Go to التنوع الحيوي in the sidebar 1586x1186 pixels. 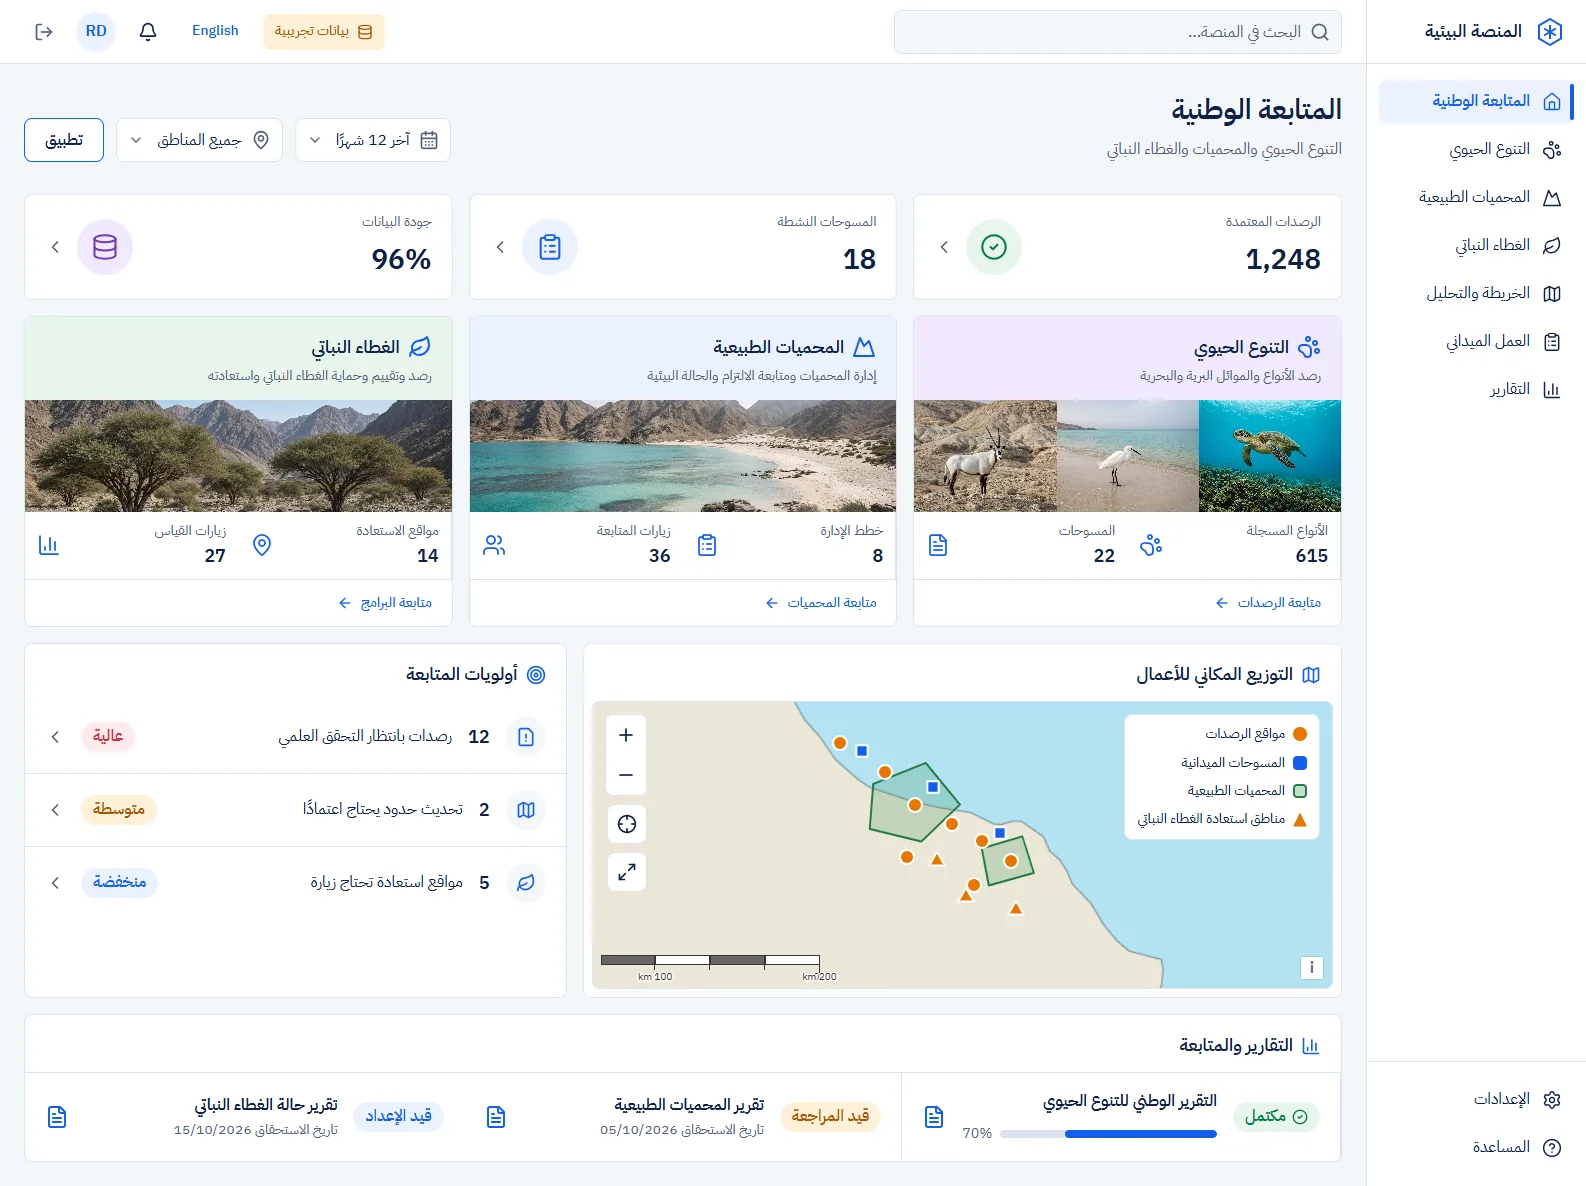pyautogui.click(x=1476, y=149)
